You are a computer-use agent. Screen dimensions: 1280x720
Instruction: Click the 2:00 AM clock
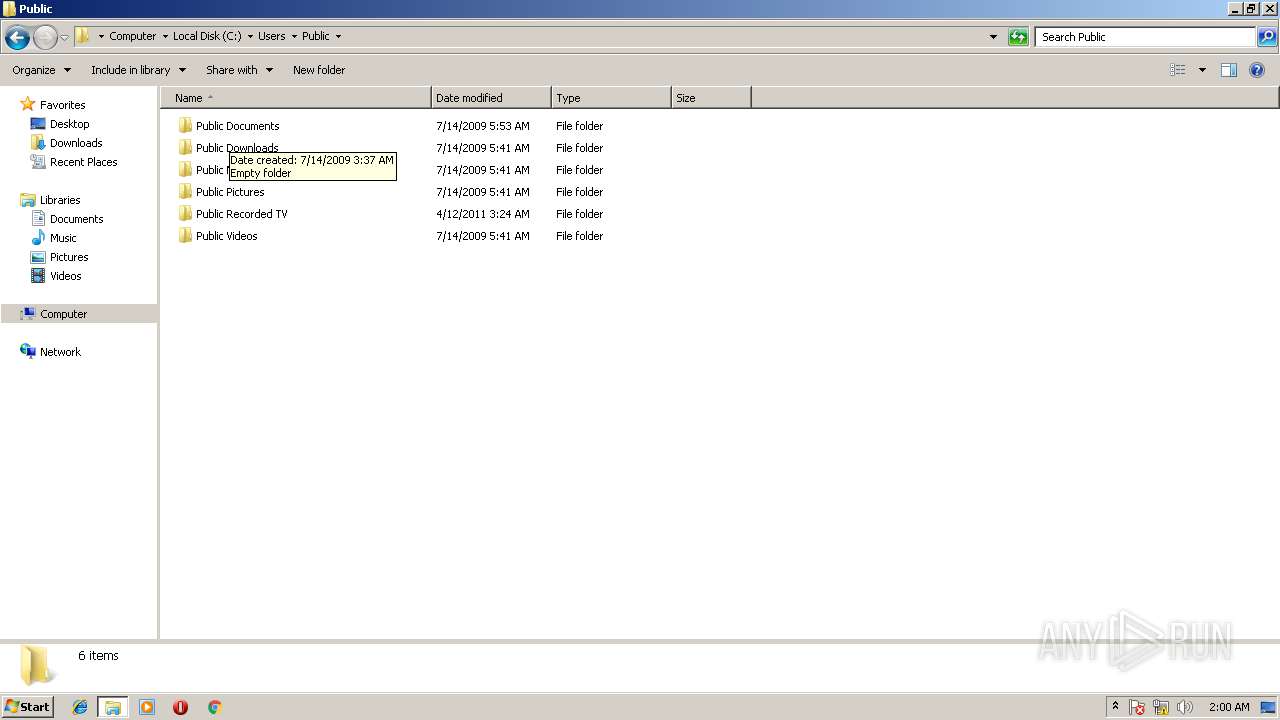click(1229, 707)
